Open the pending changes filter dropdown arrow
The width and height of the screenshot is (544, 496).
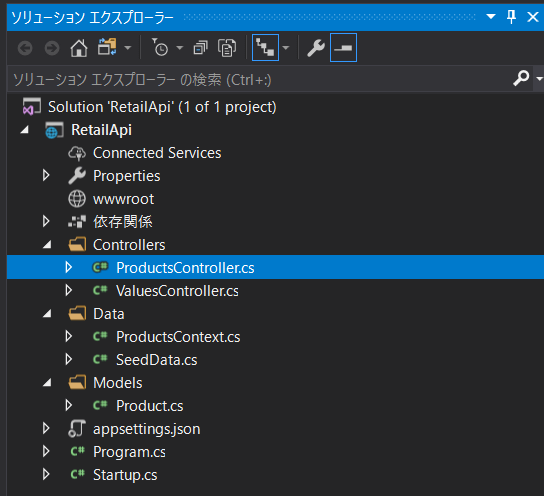179,48
